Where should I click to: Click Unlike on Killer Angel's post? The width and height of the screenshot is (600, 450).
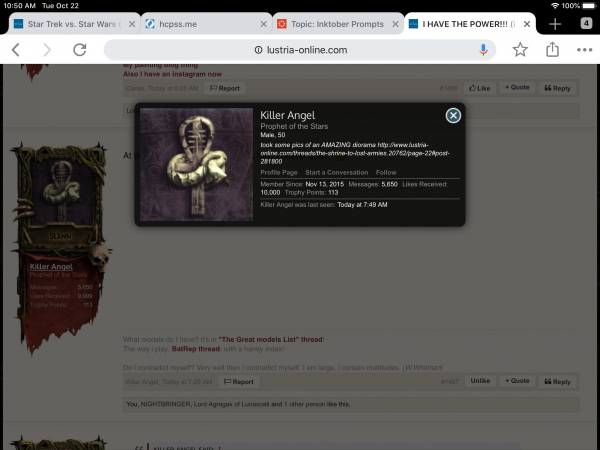pyautogui.click(x=480, y=381)
